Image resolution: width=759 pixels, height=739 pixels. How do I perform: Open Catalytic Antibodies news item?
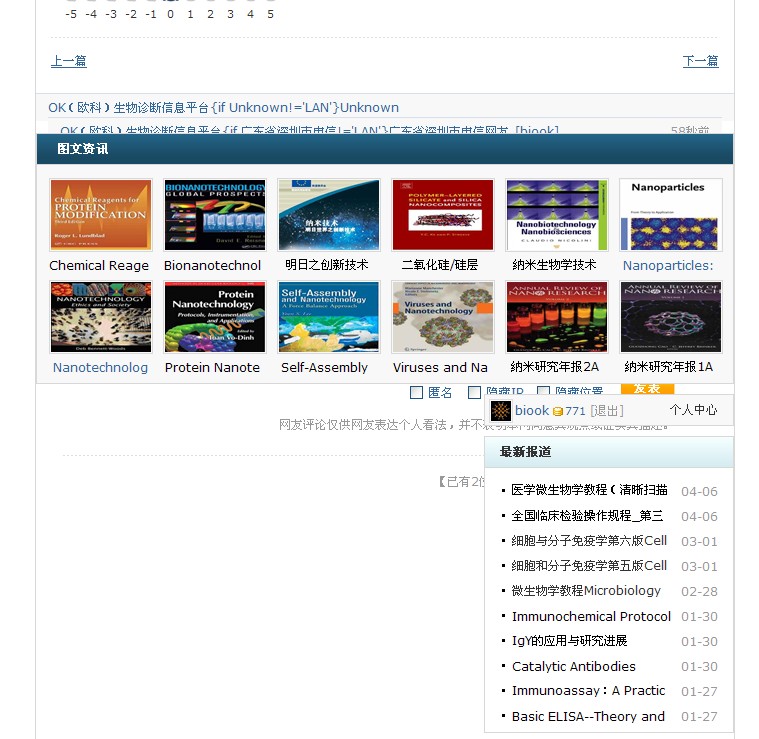(x=574, y=666)
